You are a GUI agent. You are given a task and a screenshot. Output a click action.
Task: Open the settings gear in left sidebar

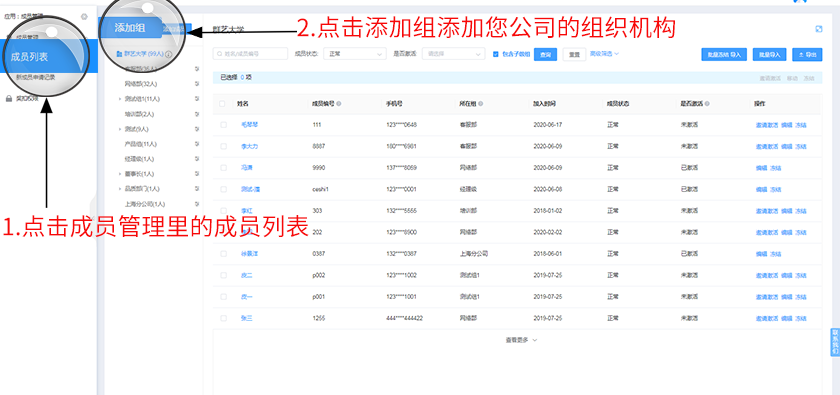(x=84, y=17)
